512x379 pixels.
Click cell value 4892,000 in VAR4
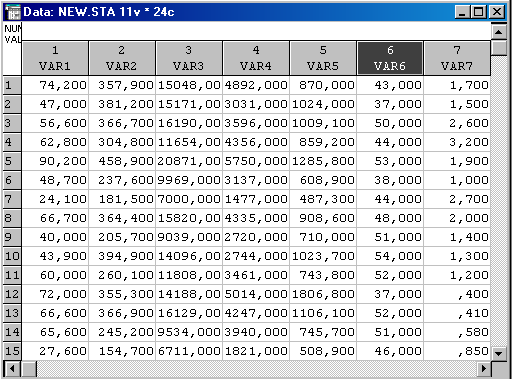[x=256, y=85]
